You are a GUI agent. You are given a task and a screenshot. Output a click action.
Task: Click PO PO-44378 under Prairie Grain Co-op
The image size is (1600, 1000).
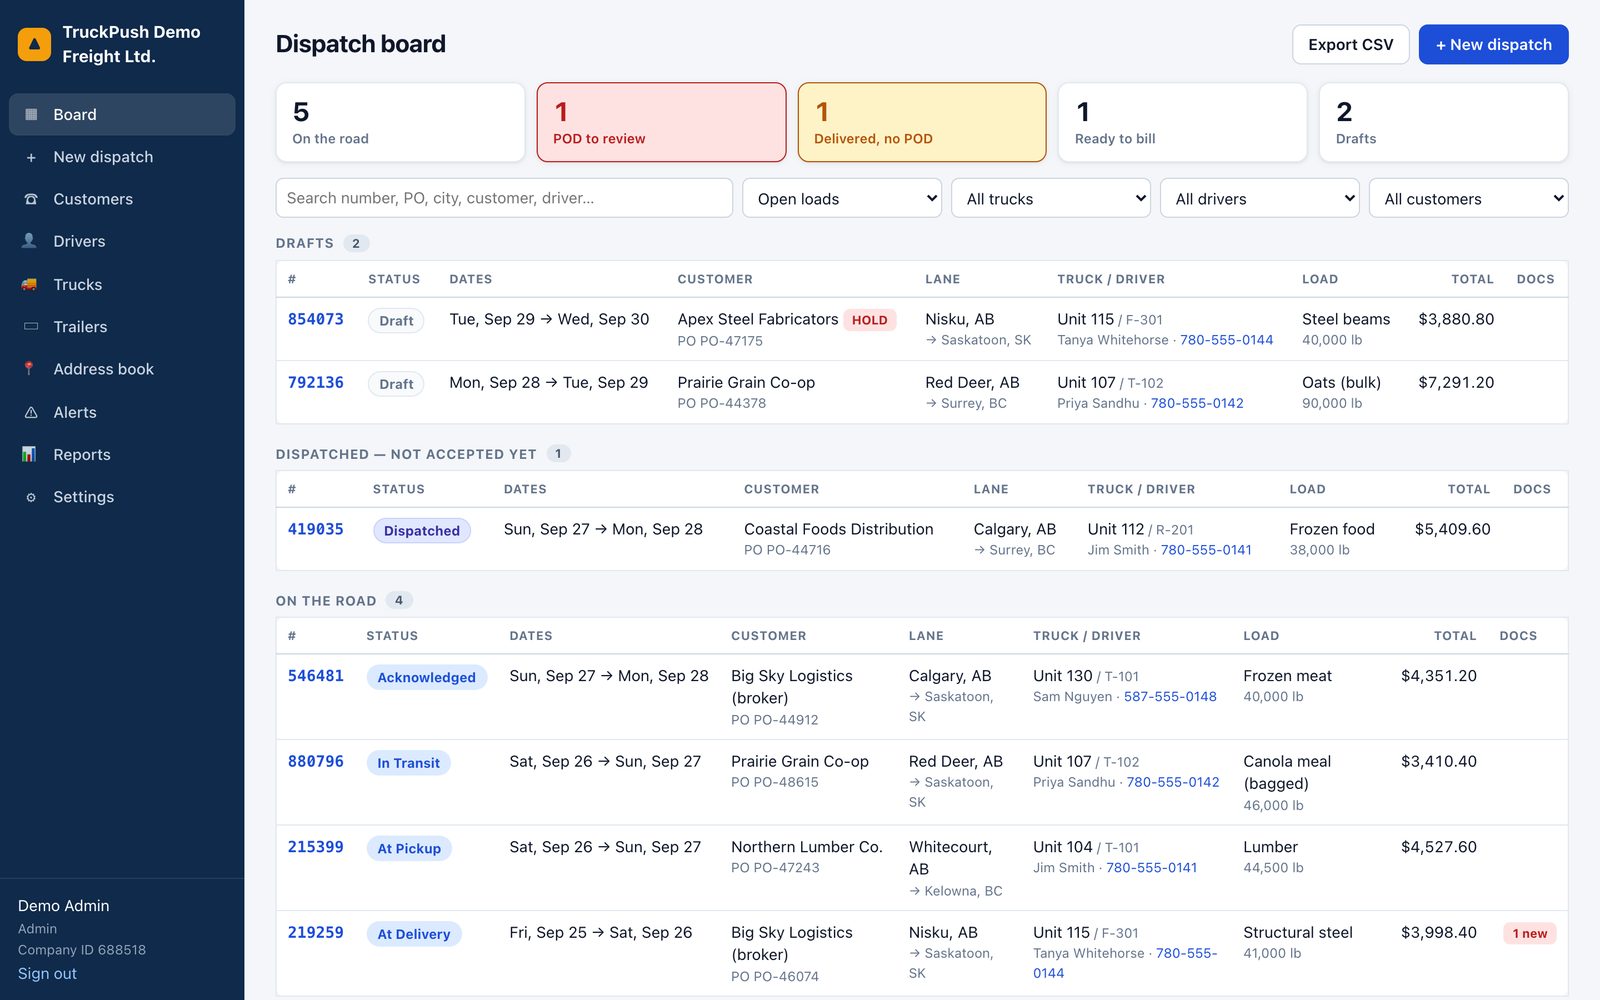(721, 403)
